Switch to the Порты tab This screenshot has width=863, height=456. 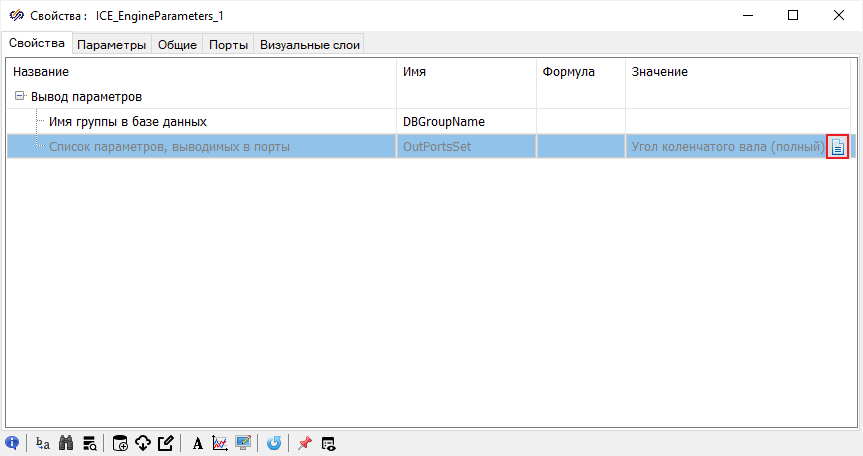pos(229,45)
